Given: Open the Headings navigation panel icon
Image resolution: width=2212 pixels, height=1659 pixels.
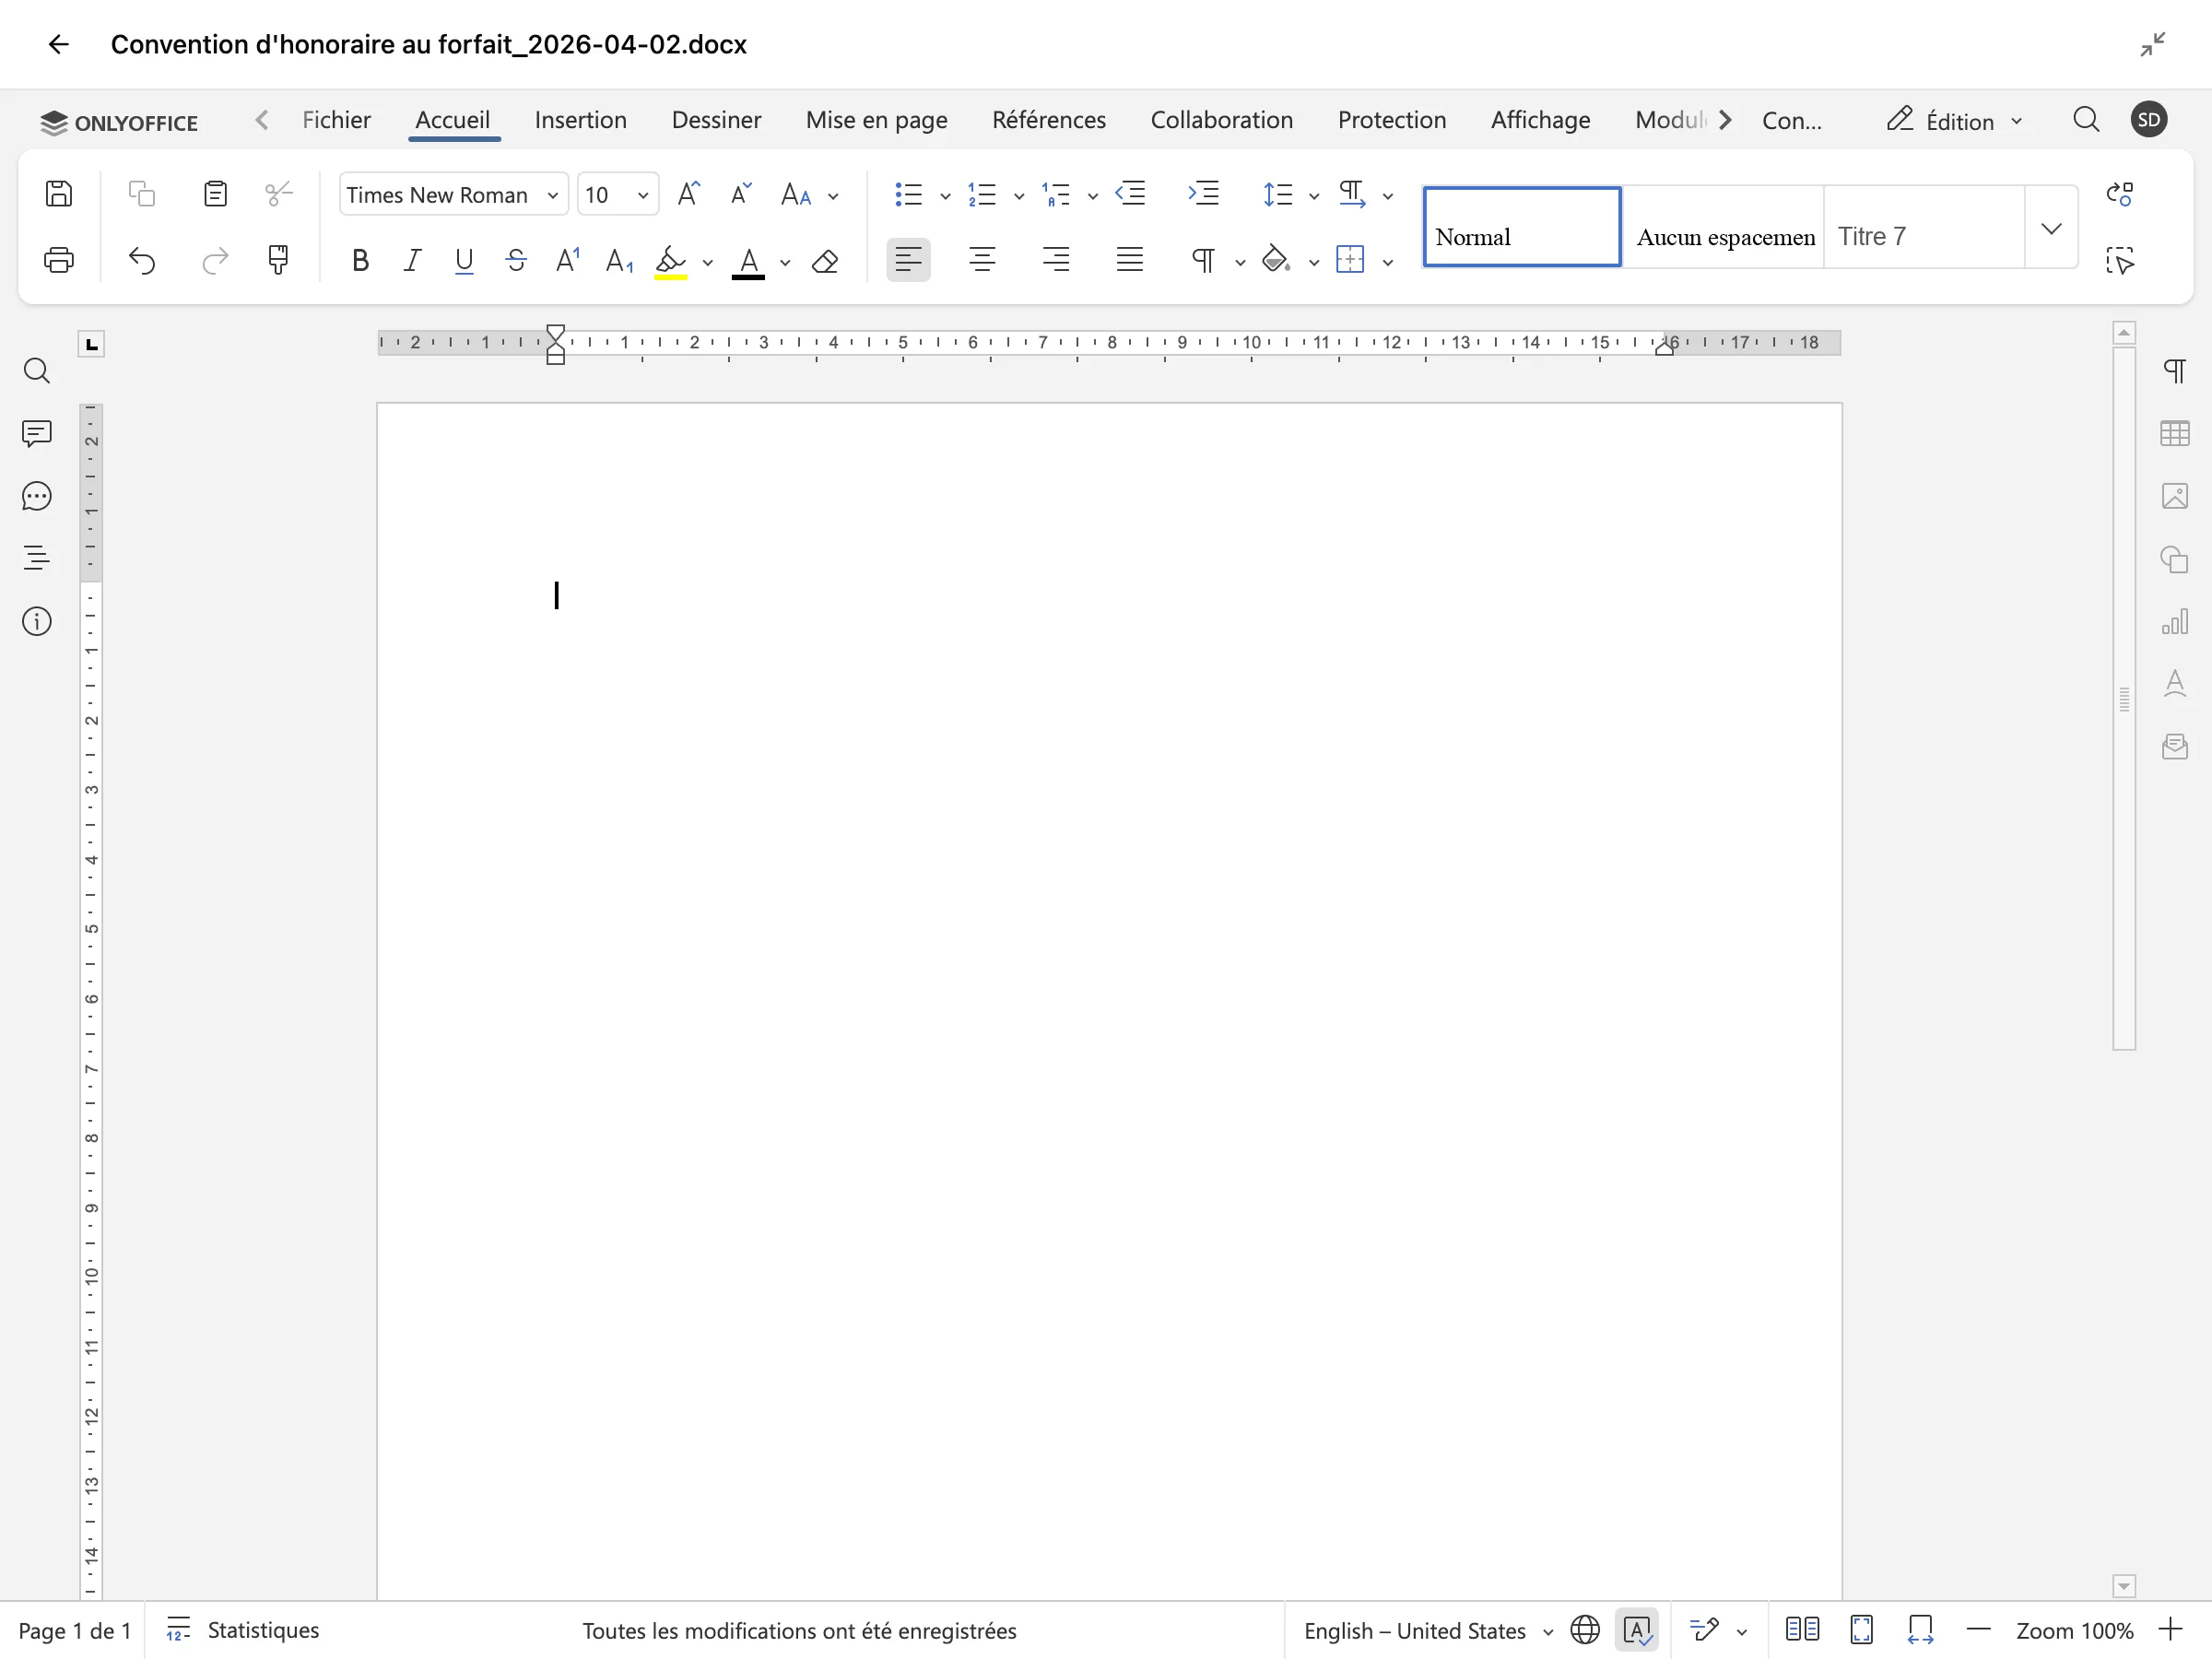Looking at the screenshot, I should pyautogui.click(x=37, y=558).
